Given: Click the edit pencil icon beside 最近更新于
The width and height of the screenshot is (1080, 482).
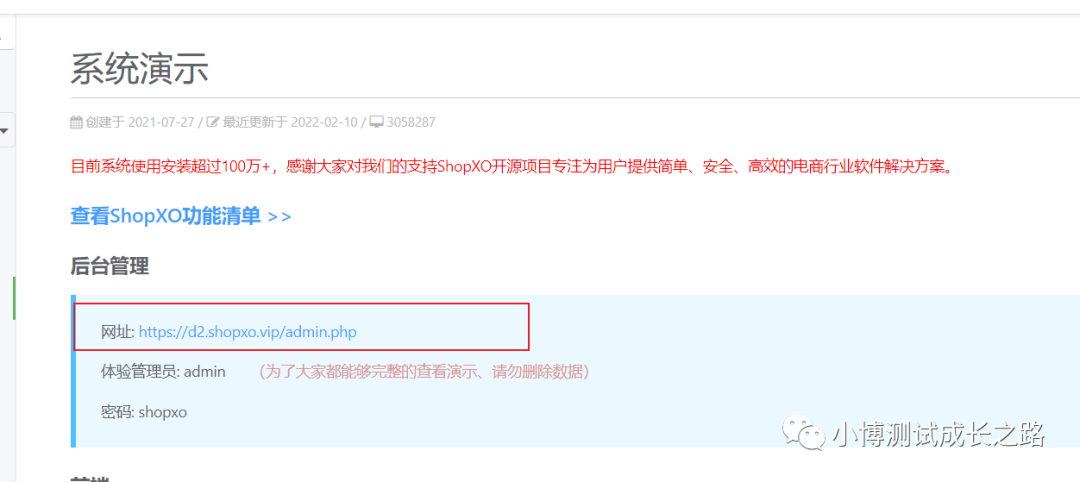Looking at the screenshot, I should (x=213, y=123).
